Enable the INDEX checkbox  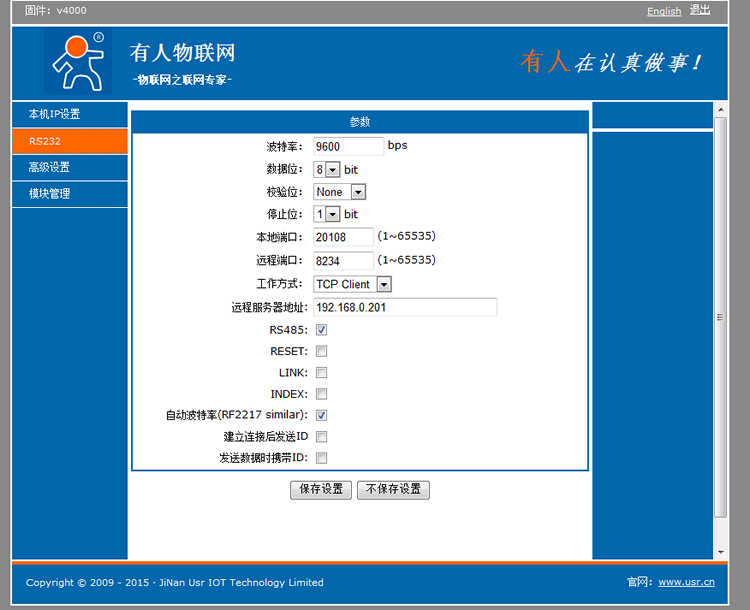pos(321,394)
